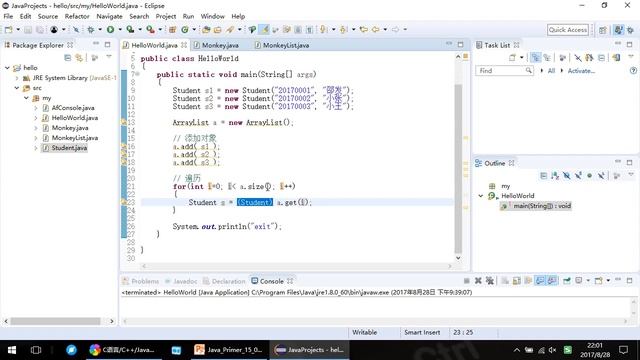Open the Run button dropdown arrow
Image resolution: width=640 pixels, height=360 pixels.
pyautogui.click(x=120, y=29)
